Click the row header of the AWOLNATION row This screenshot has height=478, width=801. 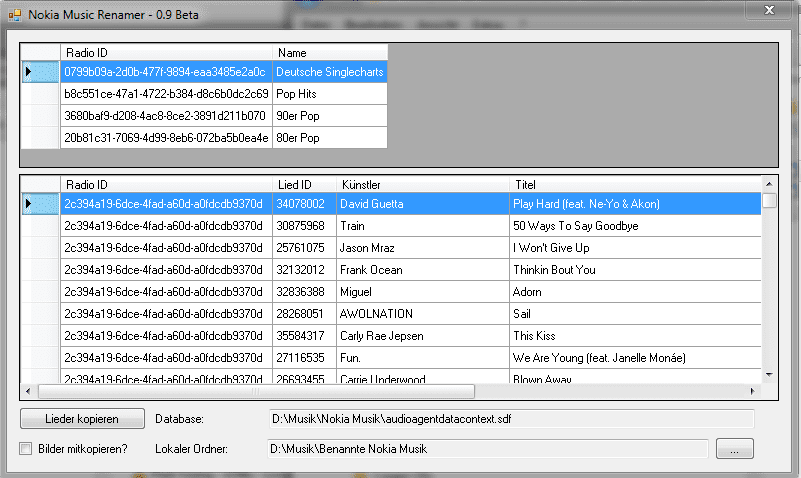coord(41,314)
